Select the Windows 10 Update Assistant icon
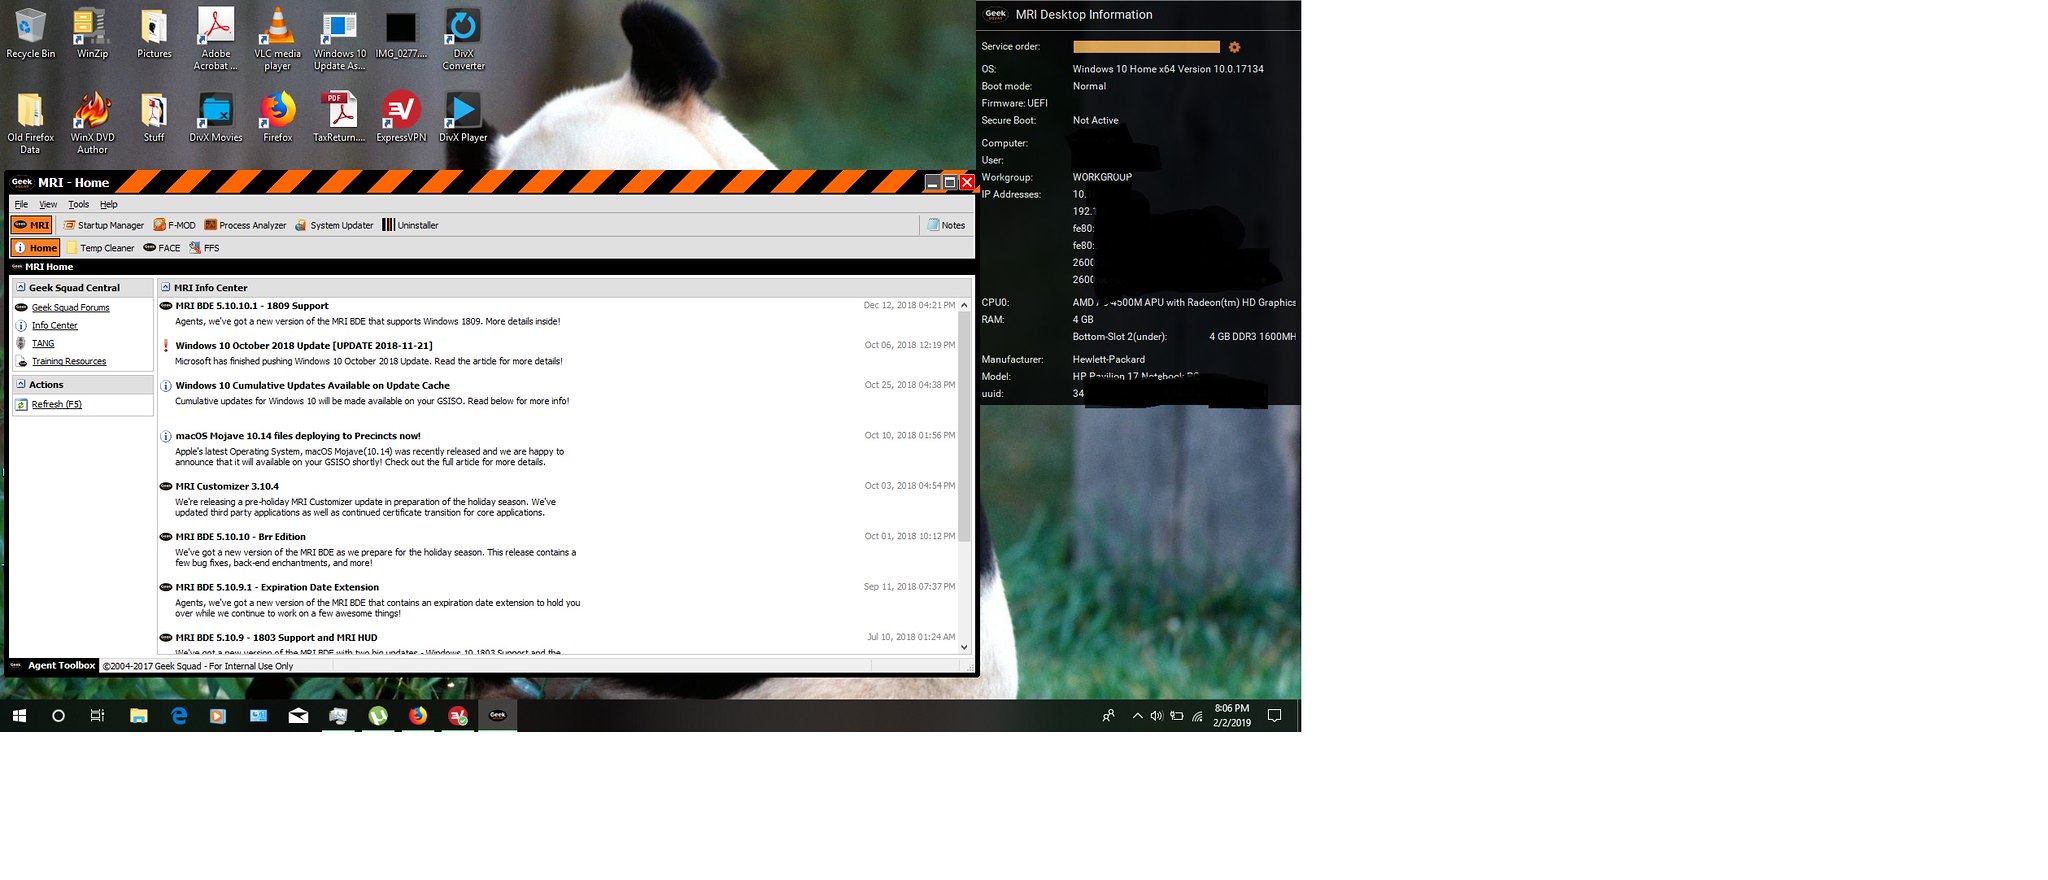2048x880 pixels. (339, 39)
